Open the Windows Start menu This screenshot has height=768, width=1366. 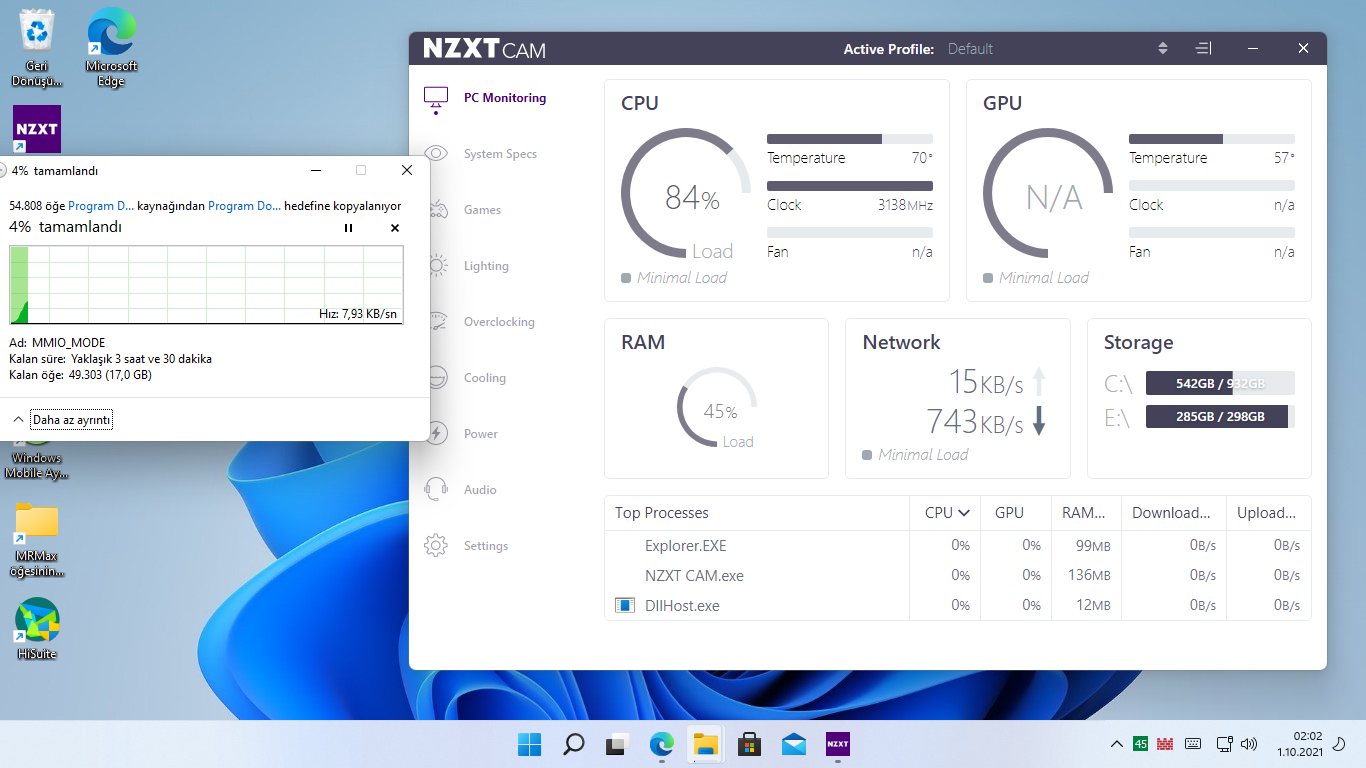(530, 744)
